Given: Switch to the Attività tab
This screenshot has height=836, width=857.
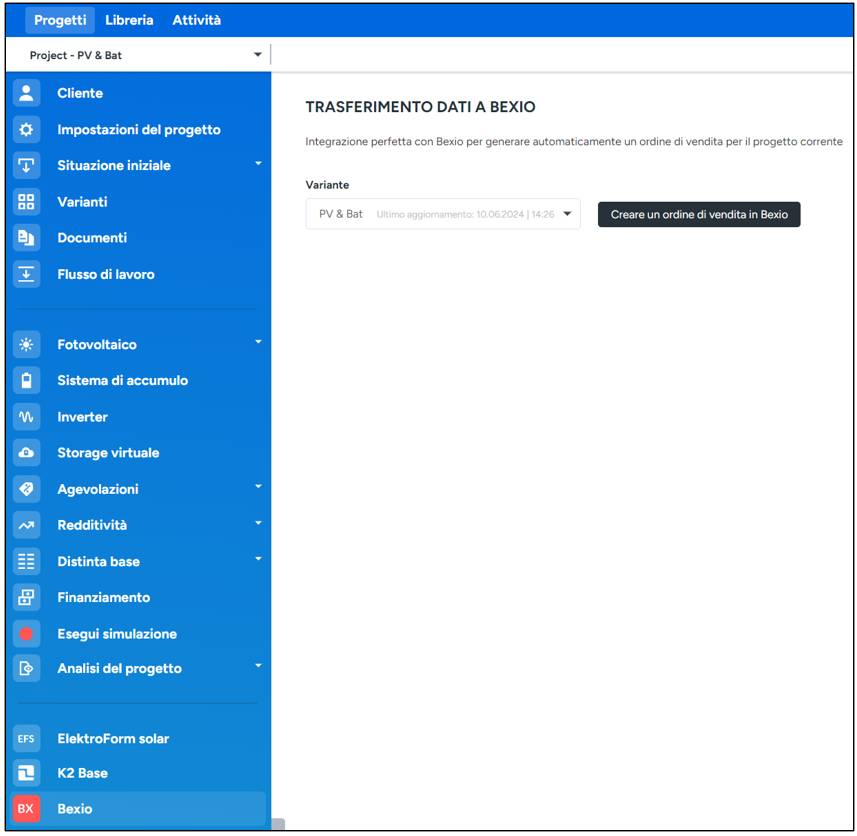Looking at the screenshot, I should (196, 20).
